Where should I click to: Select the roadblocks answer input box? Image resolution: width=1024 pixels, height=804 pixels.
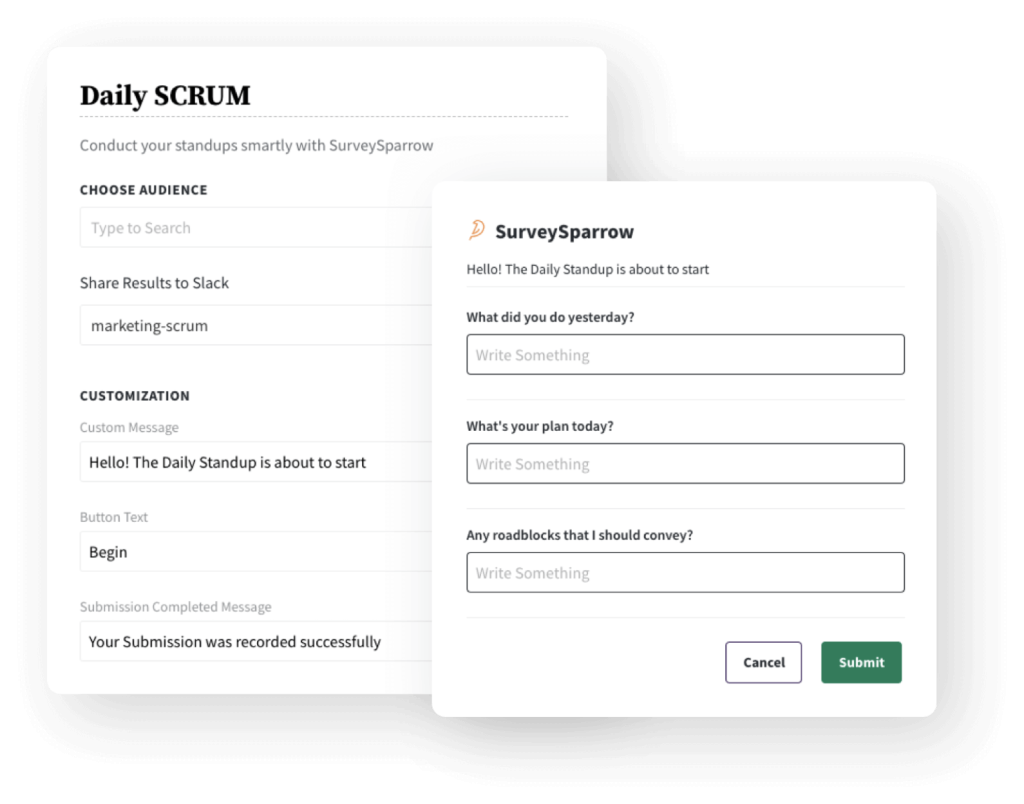coord(685,573)
